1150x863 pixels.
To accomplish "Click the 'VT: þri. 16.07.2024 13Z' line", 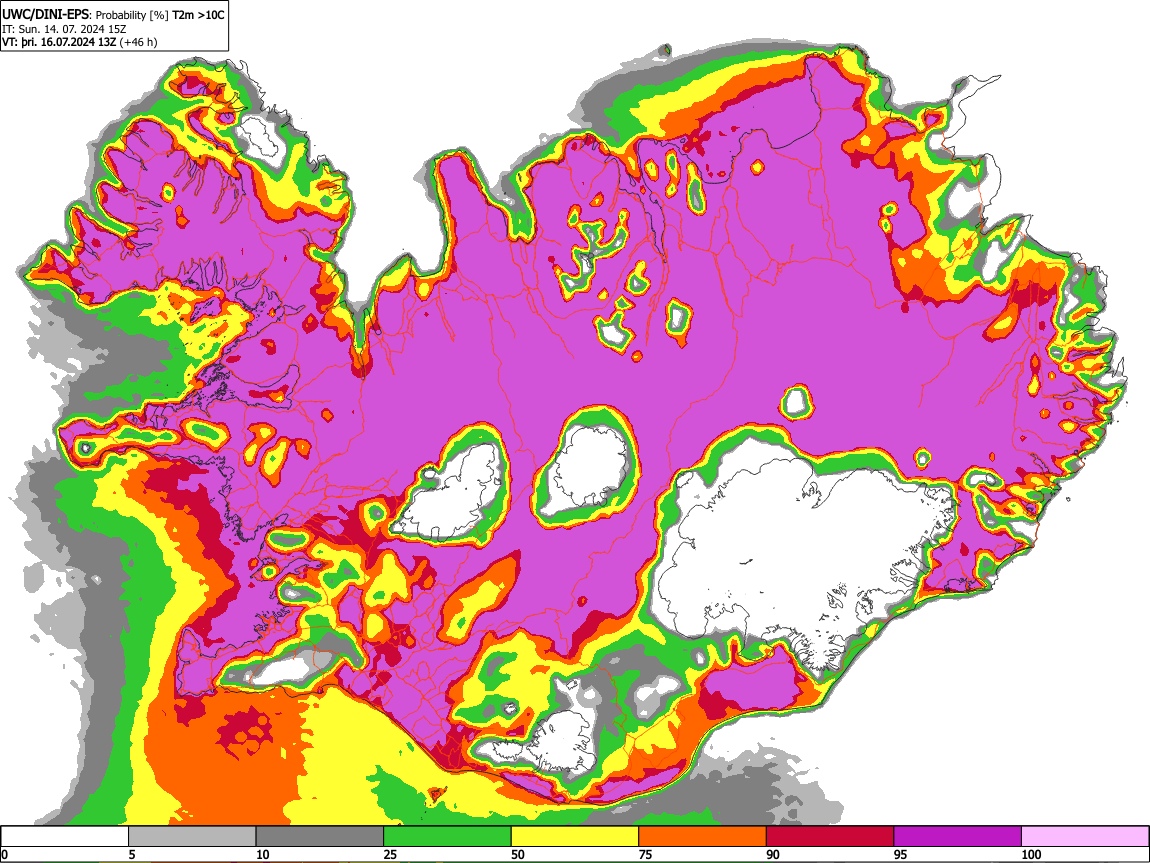I will (x=59, y=42).
